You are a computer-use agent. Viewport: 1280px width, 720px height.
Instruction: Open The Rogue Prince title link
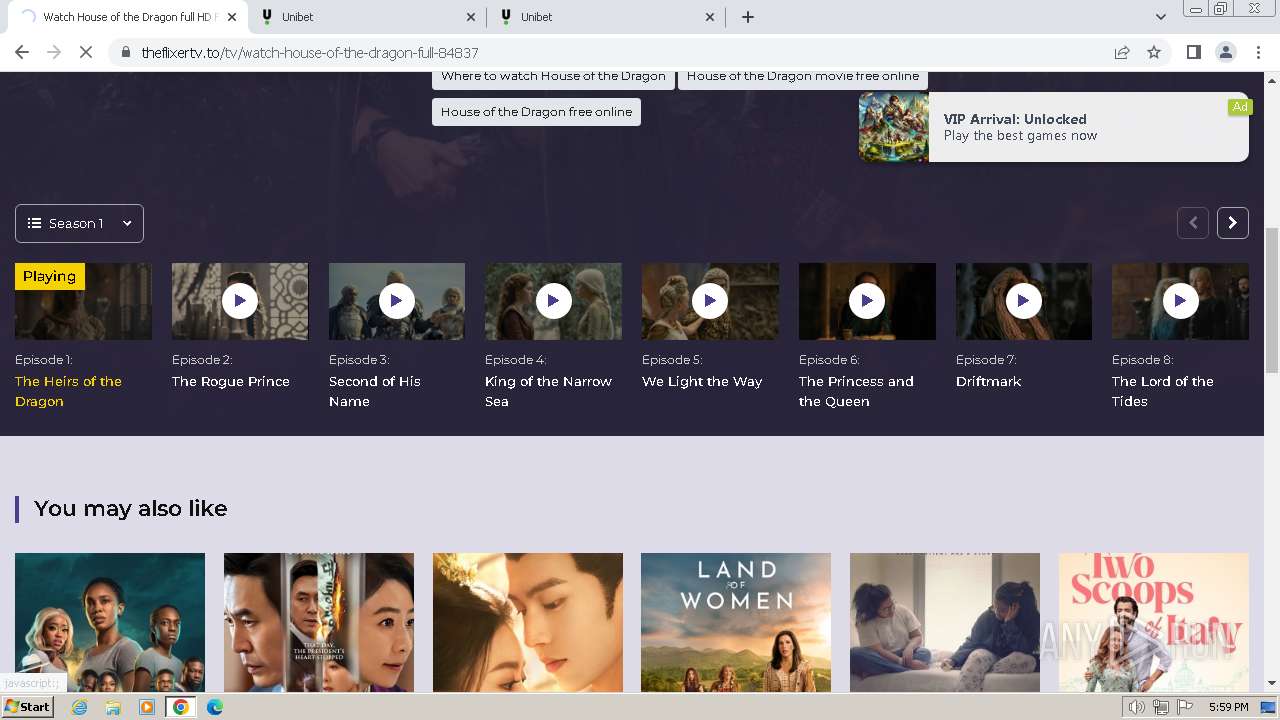[230, 381]
